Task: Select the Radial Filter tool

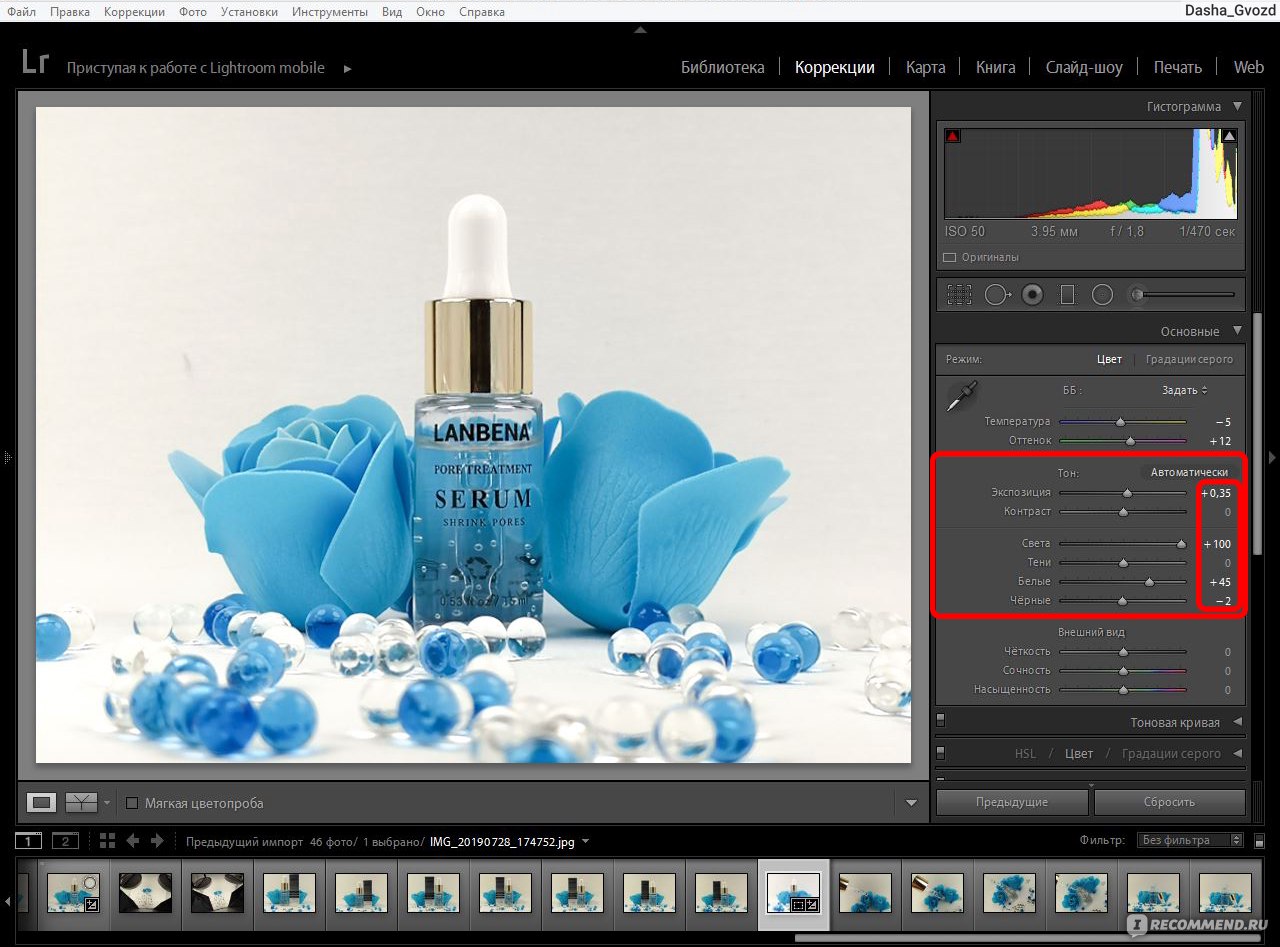Action: (x=1102, y=294)
